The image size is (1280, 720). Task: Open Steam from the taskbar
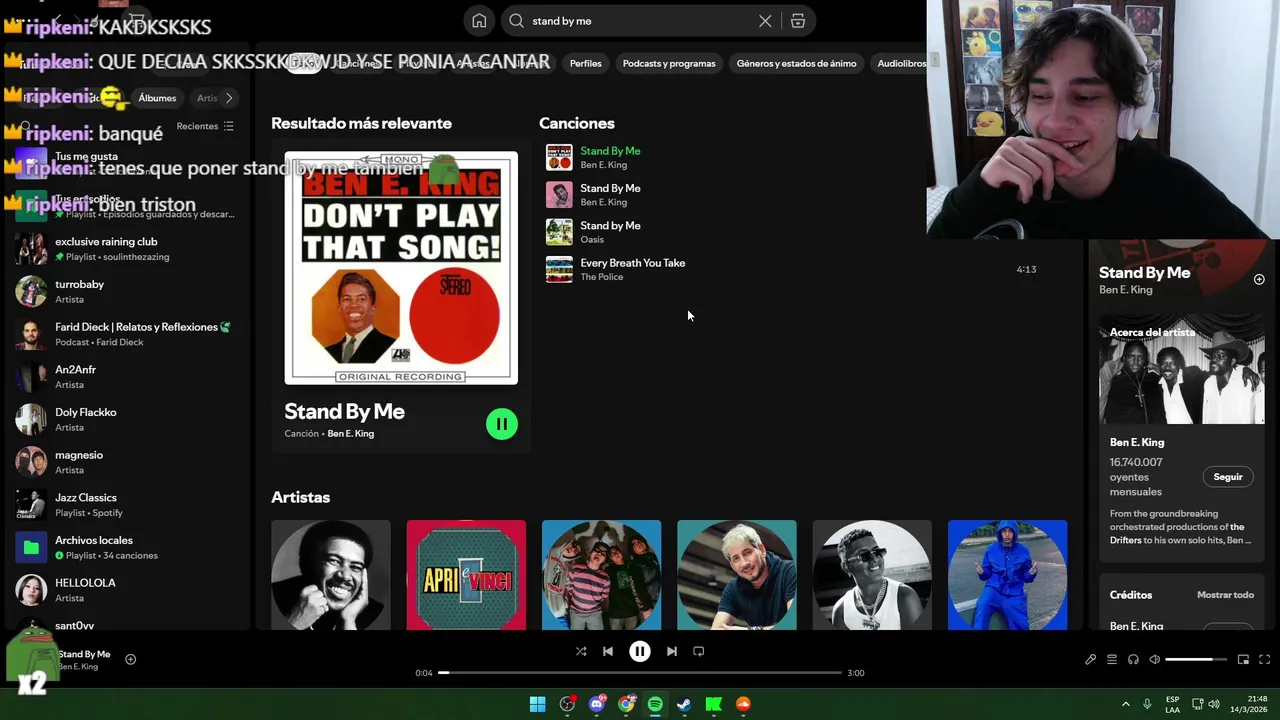pos(684,704)
